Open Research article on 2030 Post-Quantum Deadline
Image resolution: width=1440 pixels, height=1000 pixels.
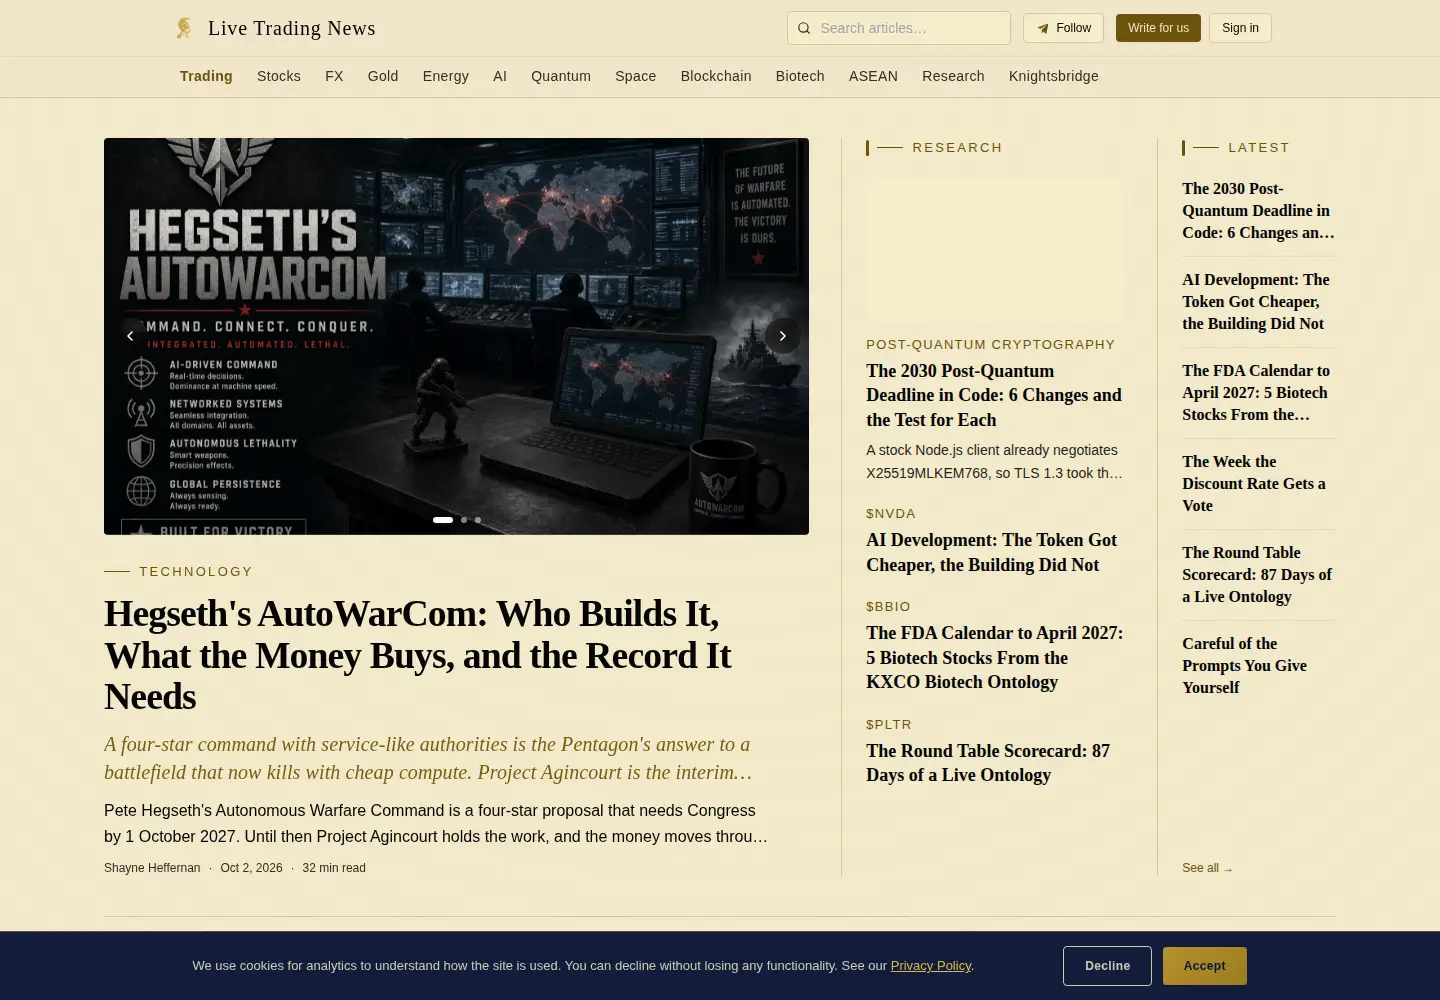pyautogui.click(x=994, y=395)
